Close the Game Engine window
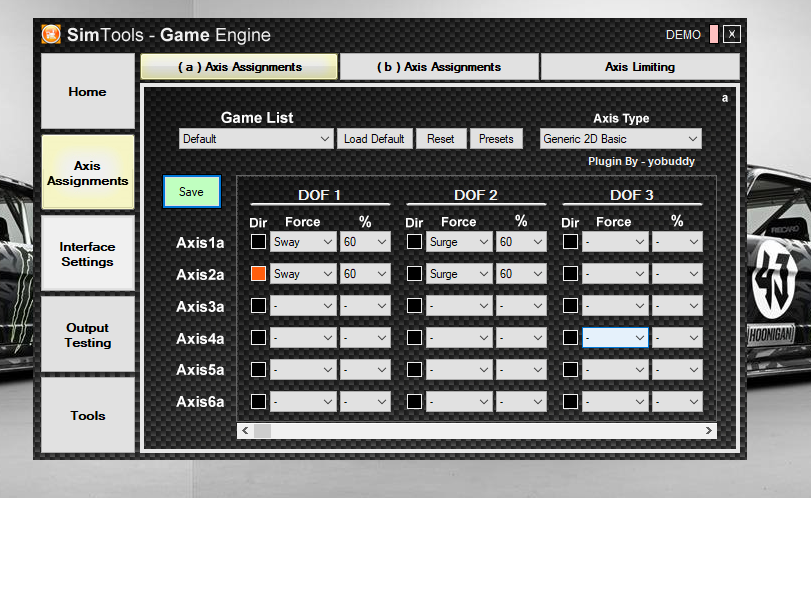This screenshot has width=811, height=616. coord(731,35)
